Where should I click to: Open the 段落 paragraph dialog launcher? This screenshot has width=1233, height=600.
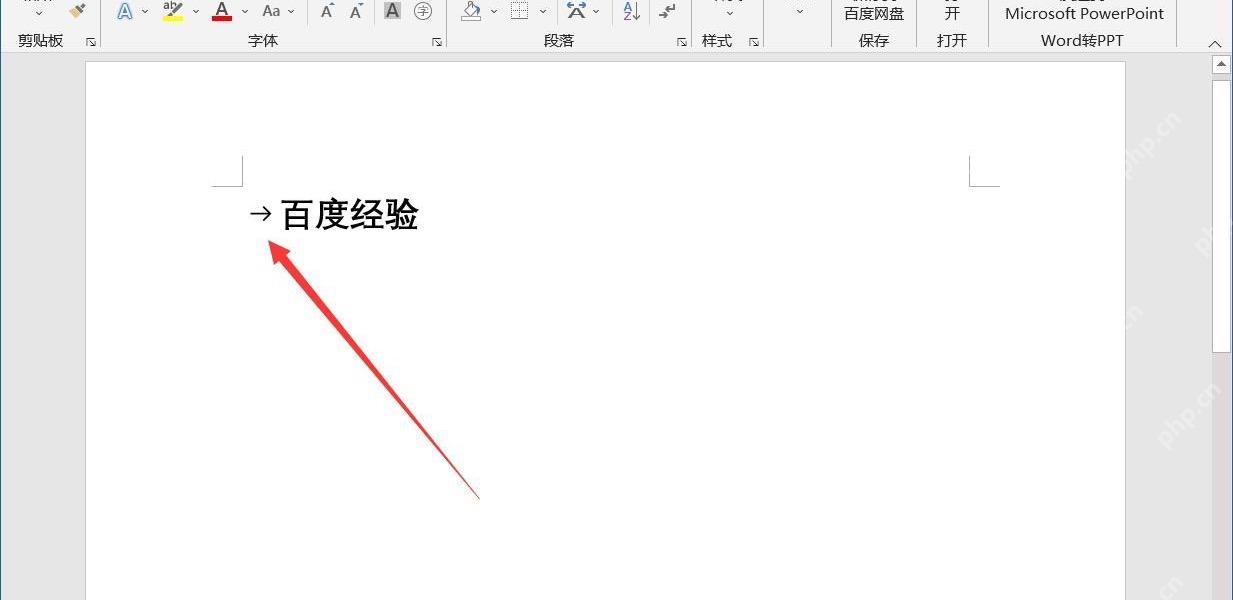point(682,42)
